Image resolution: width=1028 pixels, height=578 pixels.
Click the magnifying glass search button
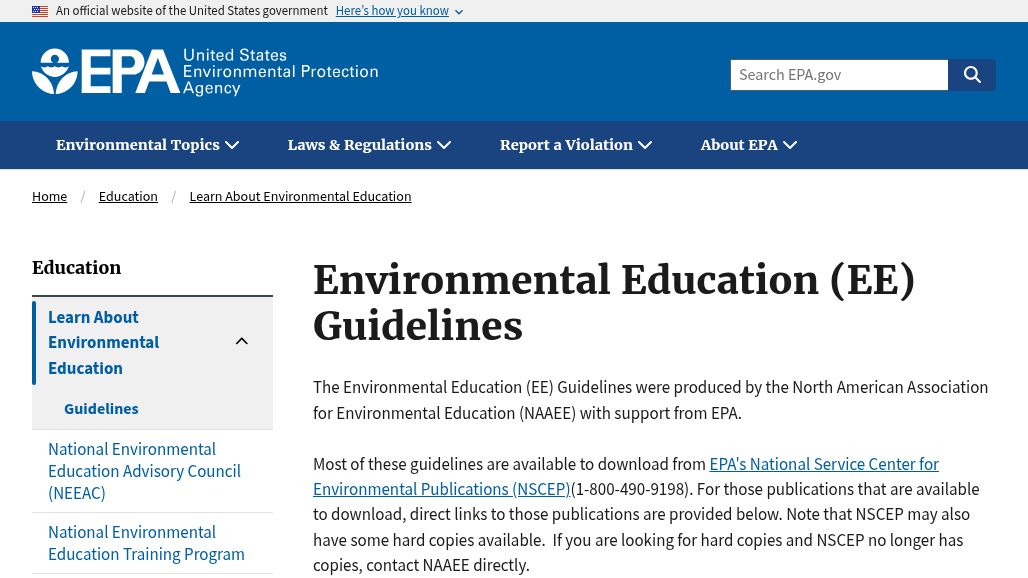(972, 75)
